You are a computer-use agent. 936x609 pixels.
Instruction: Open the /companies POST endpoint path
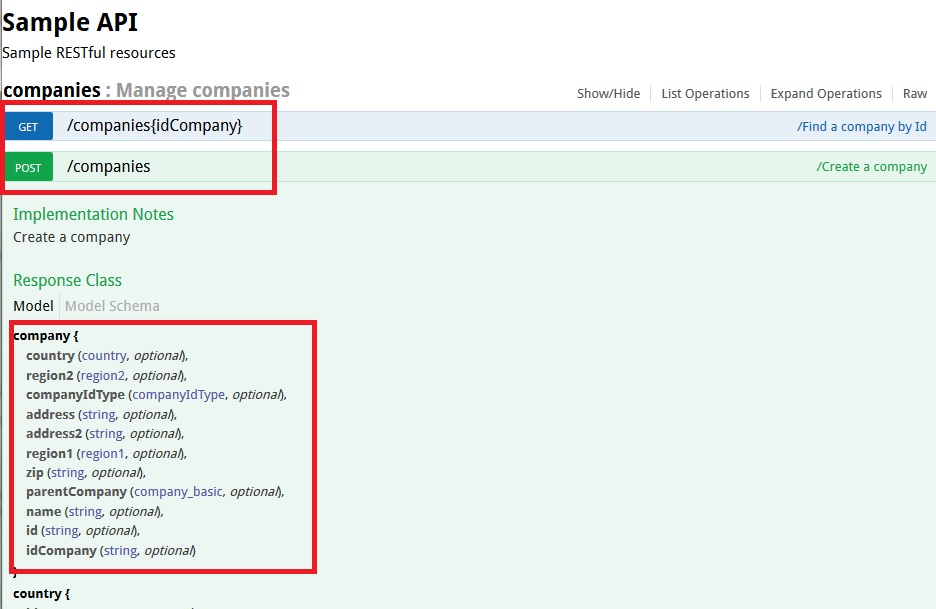109,167
